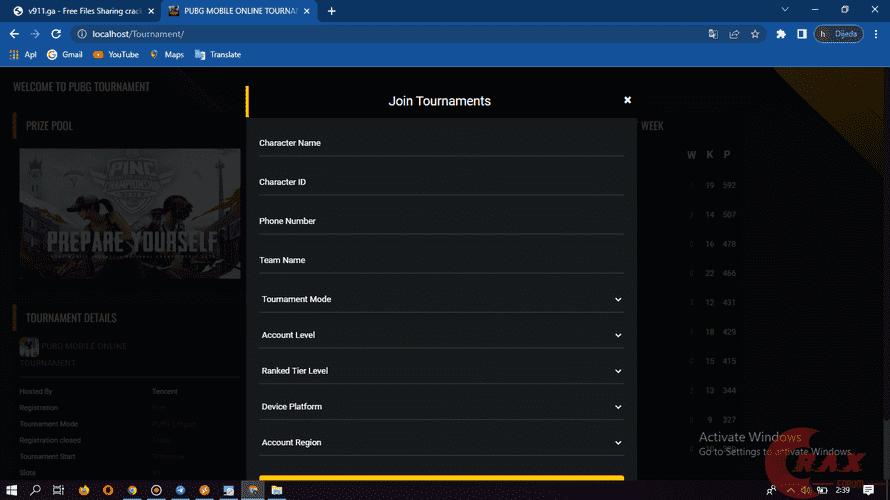Viewport: 890px width, 500px height.
Task: Open the notification center icon
Action: [868, 490]
